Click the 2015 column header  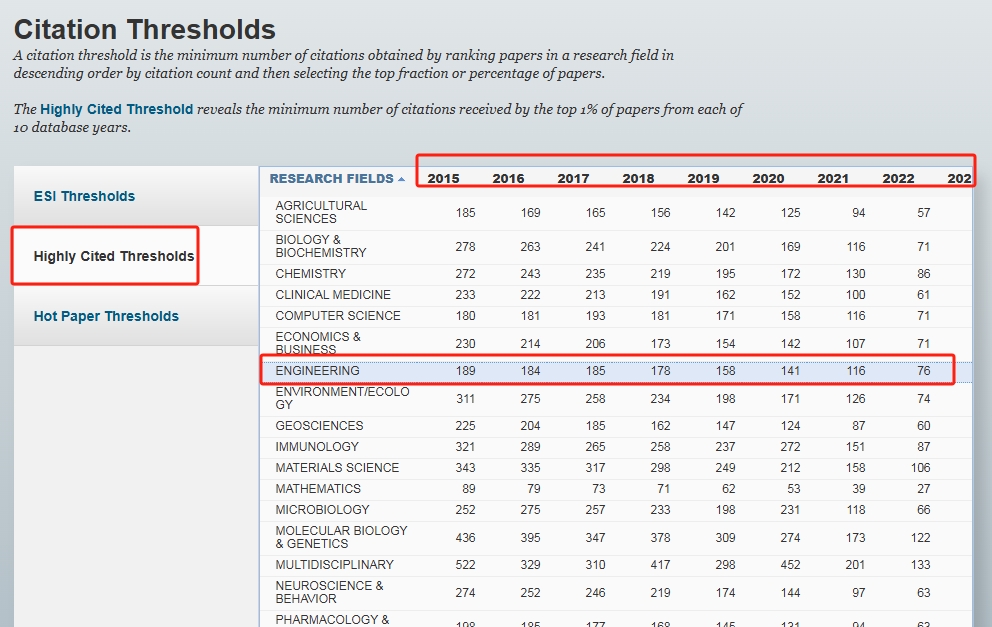point(443,179)
